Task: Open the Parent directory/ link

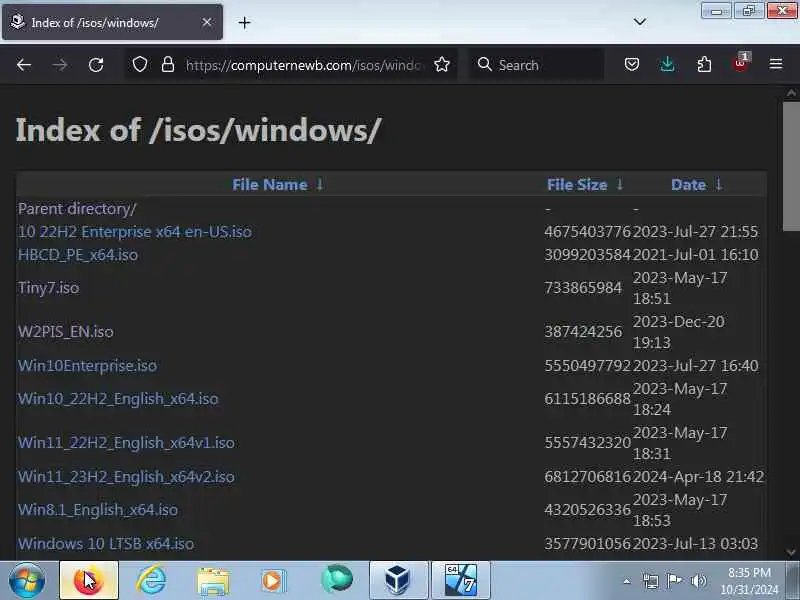Action: 77,209
